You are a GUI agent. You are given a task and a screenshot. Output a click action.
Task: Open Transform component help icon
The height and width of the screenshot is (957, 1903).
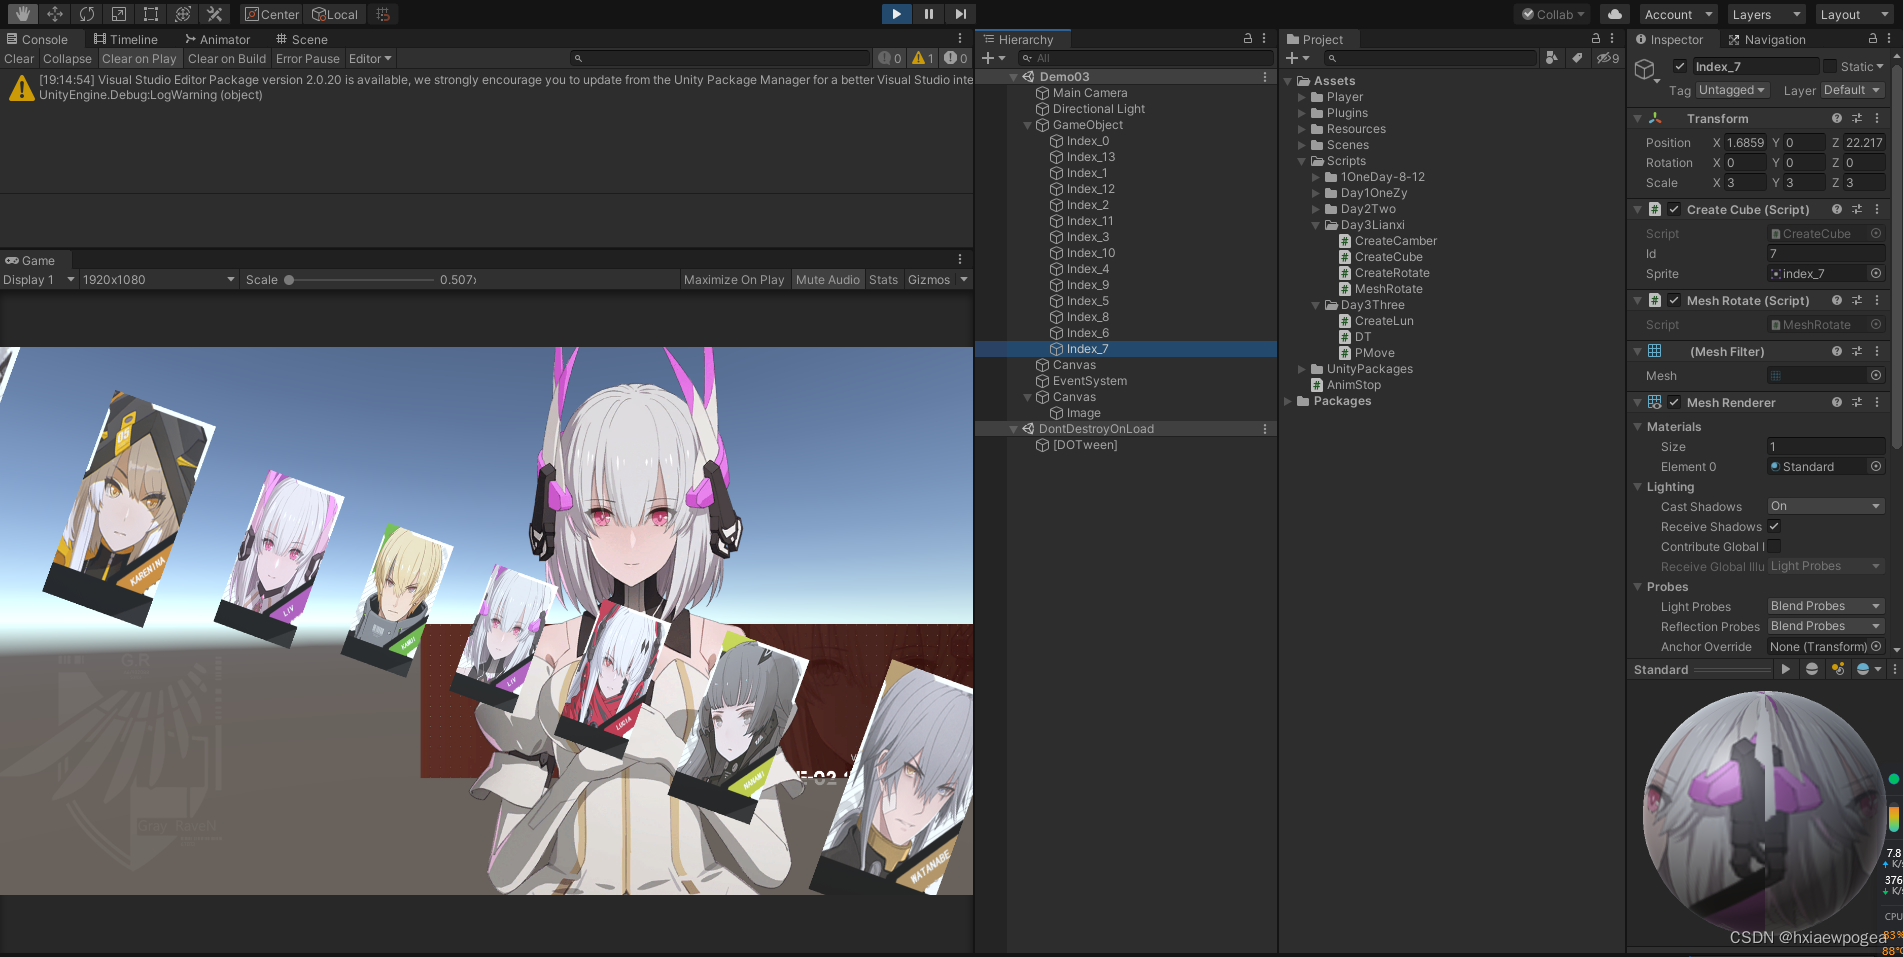click(x=1837, y=119)
